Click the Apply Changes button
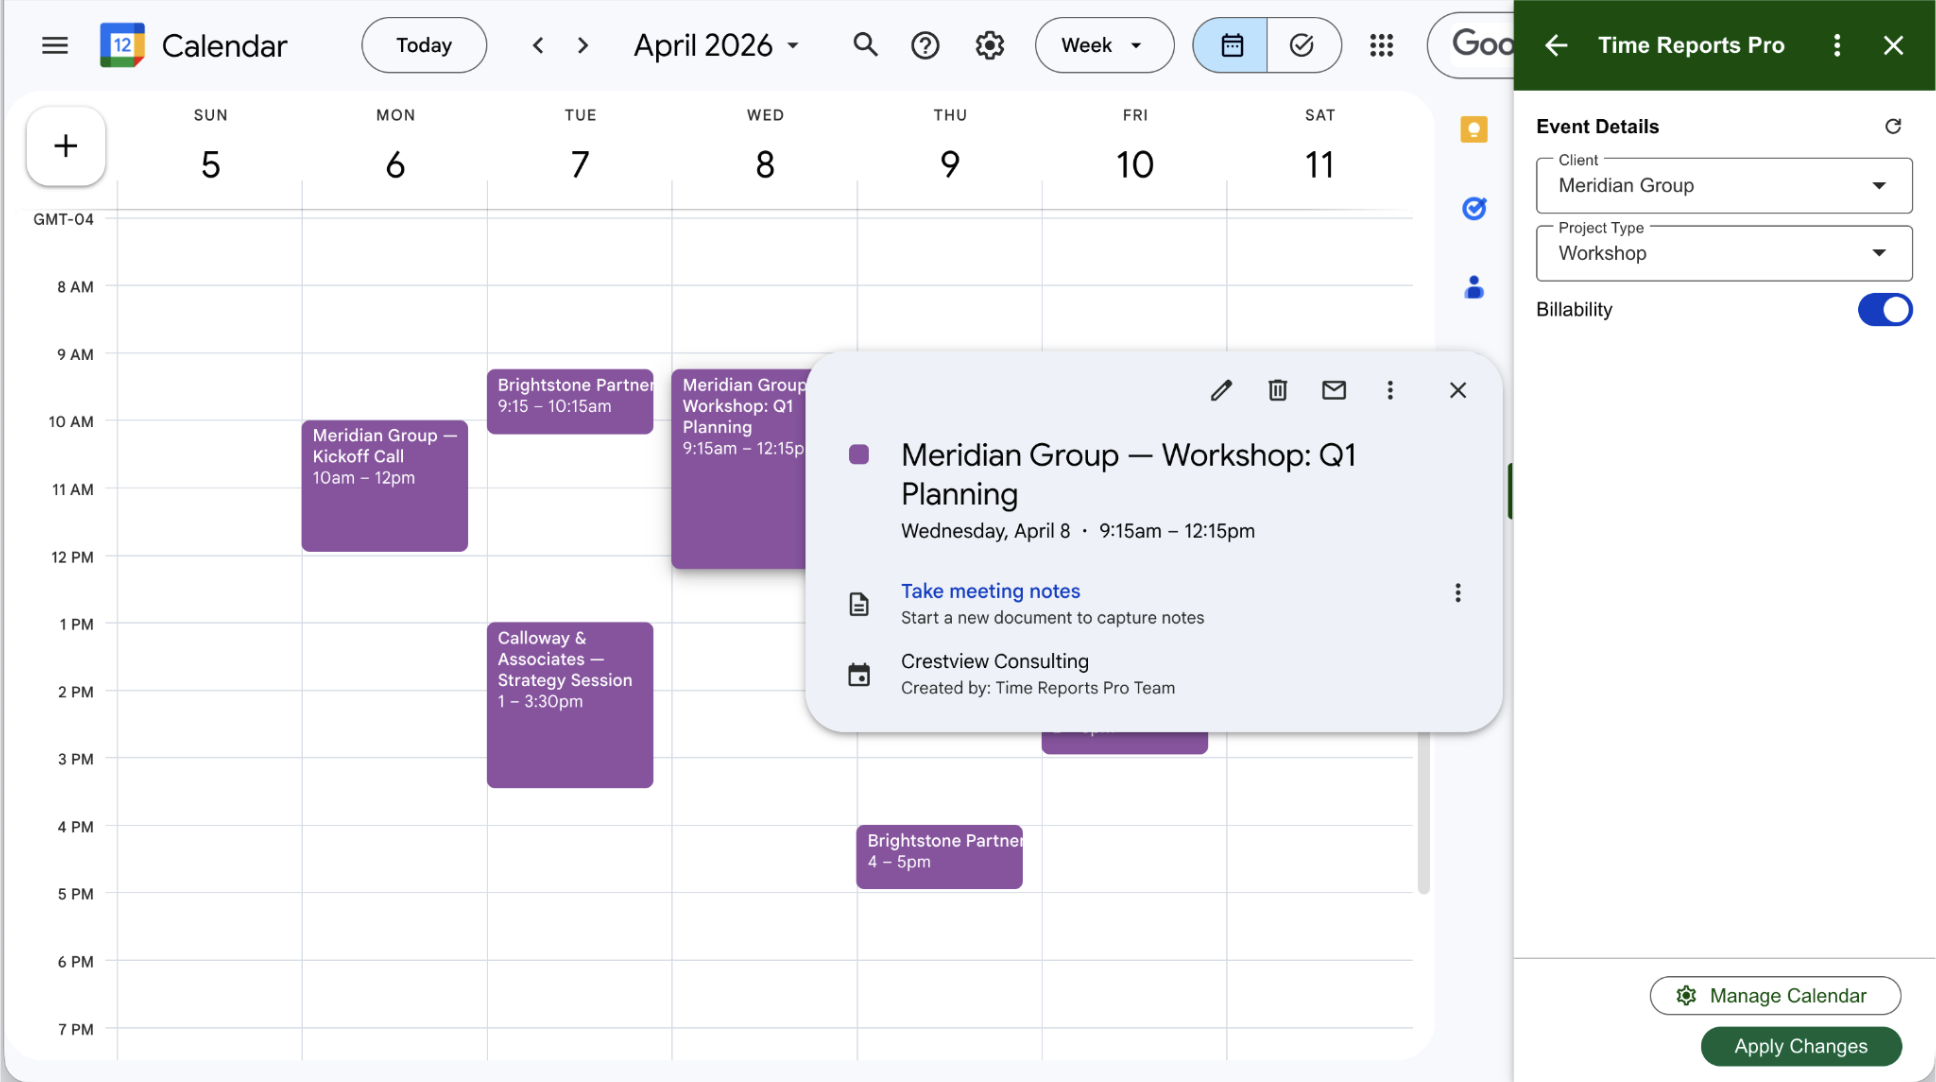Viewport: 1936px width, 1082px height. pos(1800,1046)
